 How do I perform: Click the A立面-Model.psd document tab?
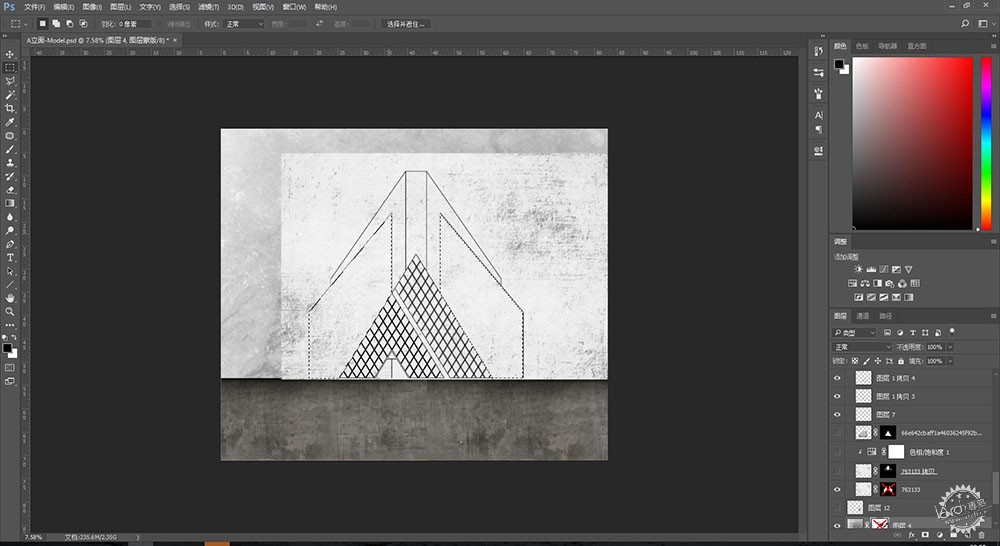coord(96,40)
